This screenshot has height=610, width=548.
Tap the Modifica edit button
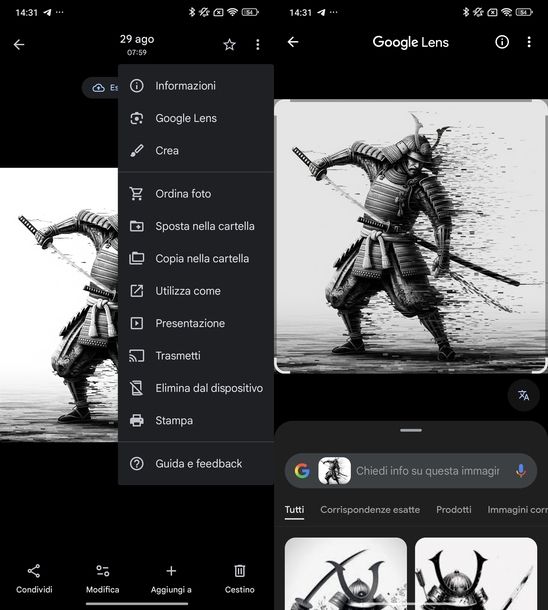[x=103, y=579]
